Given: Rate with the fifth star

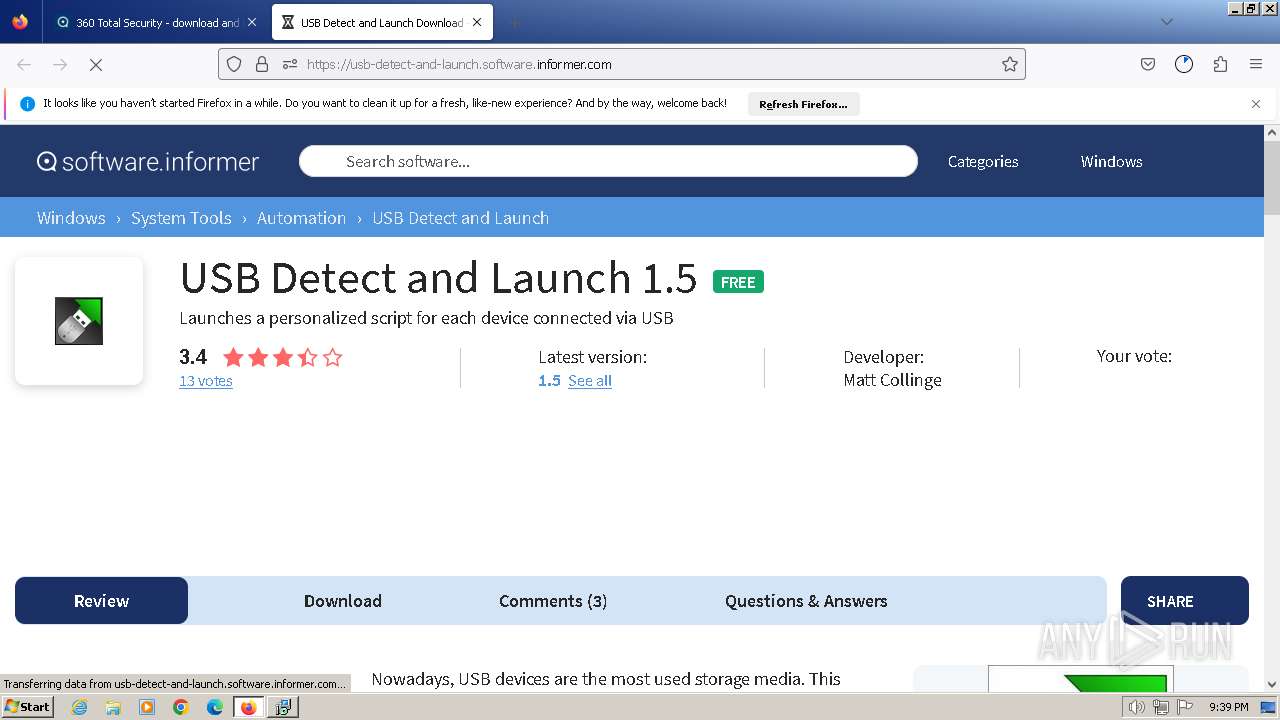Looking at the screenshot, I should click(333, 357).
